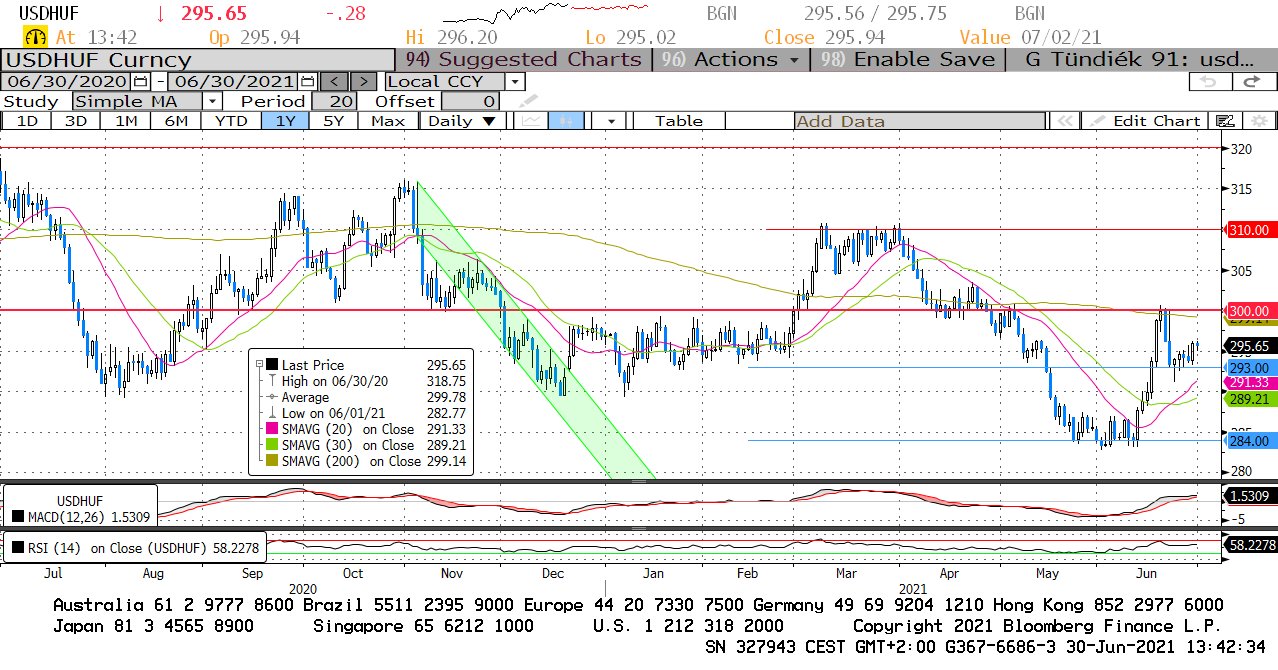Click the 291.33 pink axis label
Screen dimensions: 1278x670
coord(1251,382)
